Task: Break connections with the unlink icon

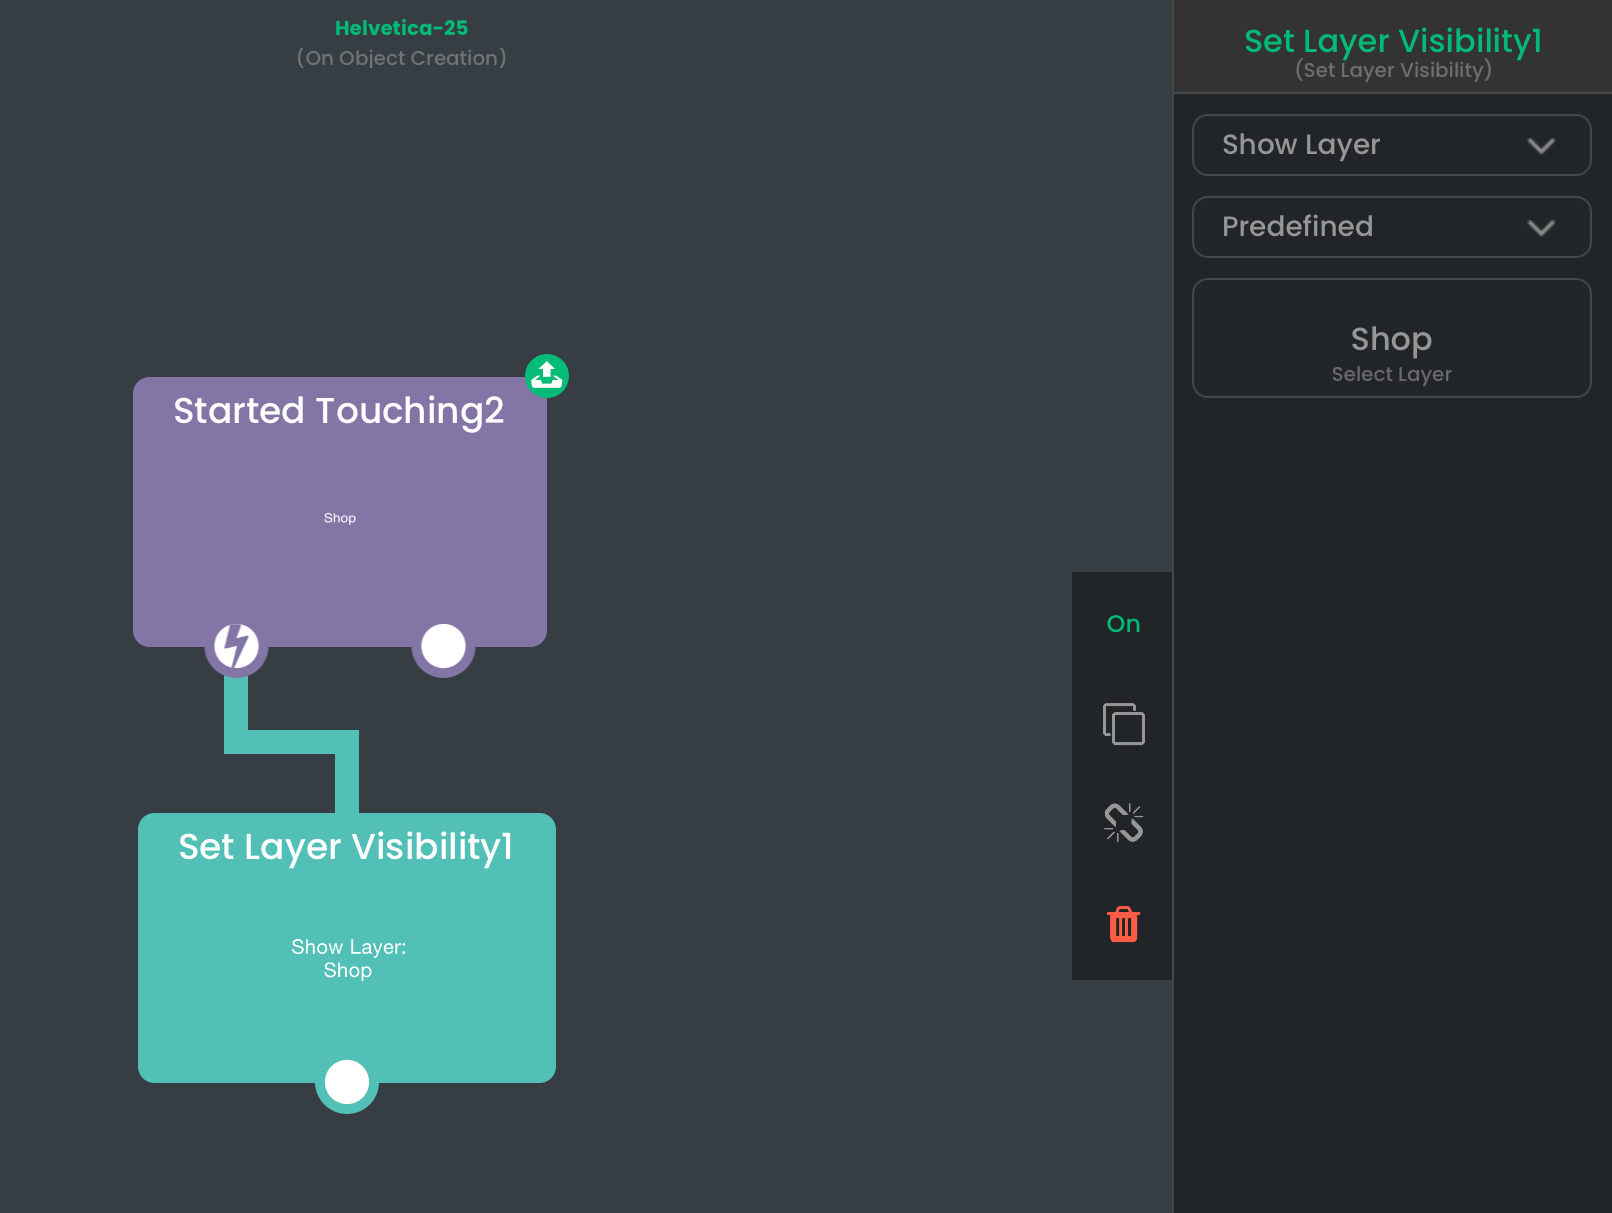Action: [1123, 823]
